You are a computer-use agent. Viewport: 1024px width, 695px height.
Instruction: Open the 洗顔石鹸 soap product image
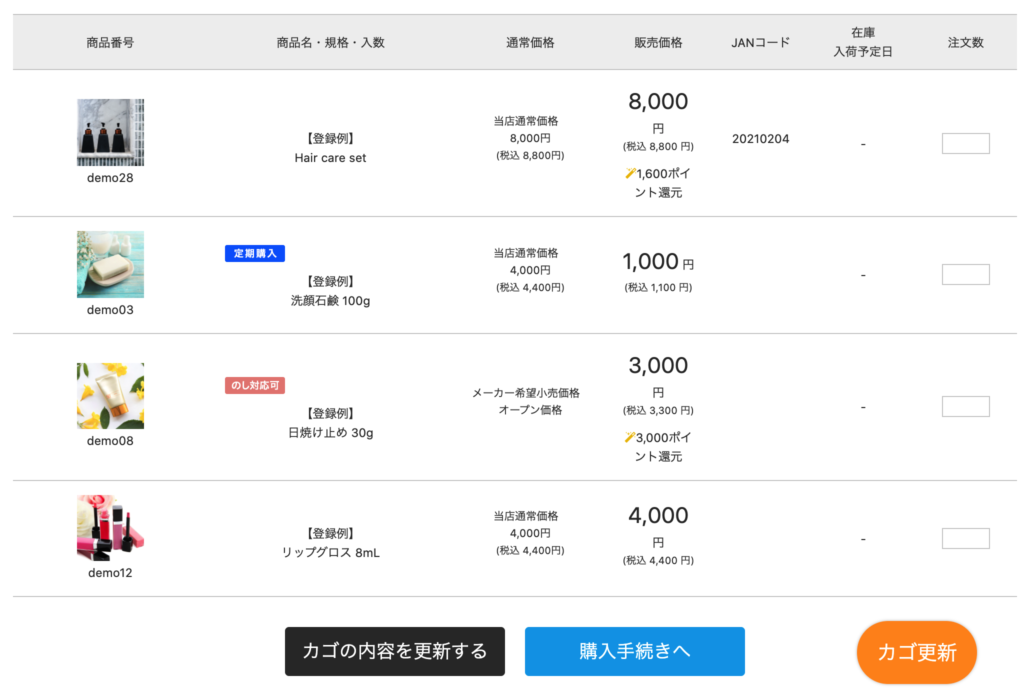[110, 264]
